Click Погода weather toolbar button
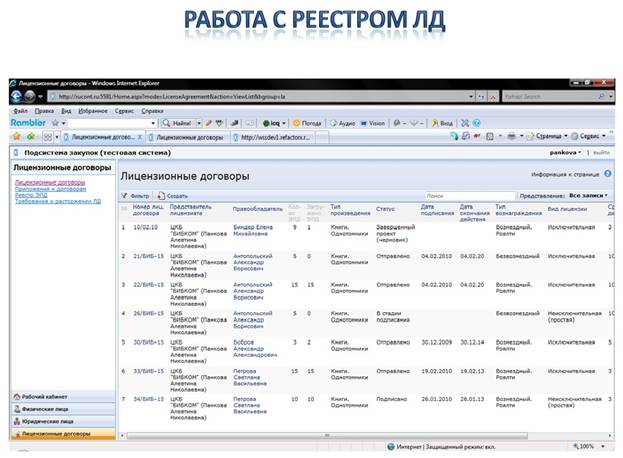623x458 pixels. click(x=305, y=122)
